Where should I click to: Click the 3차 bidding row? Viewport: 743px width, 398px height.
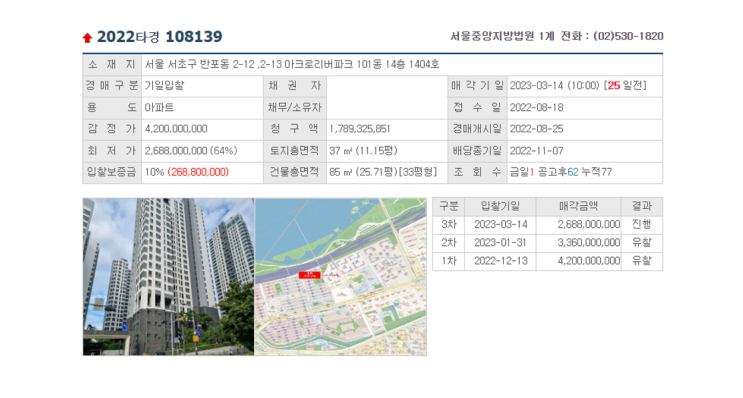547,225
